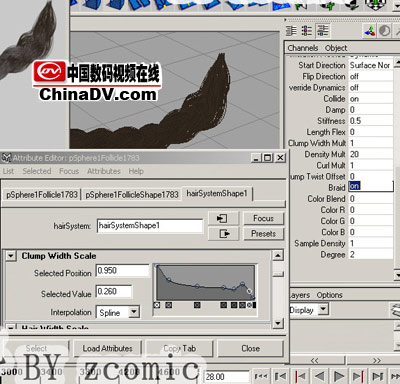Open the Selected menu in Attribute Editor
This screenshot has height=384, width=400.
coord(37,171)
